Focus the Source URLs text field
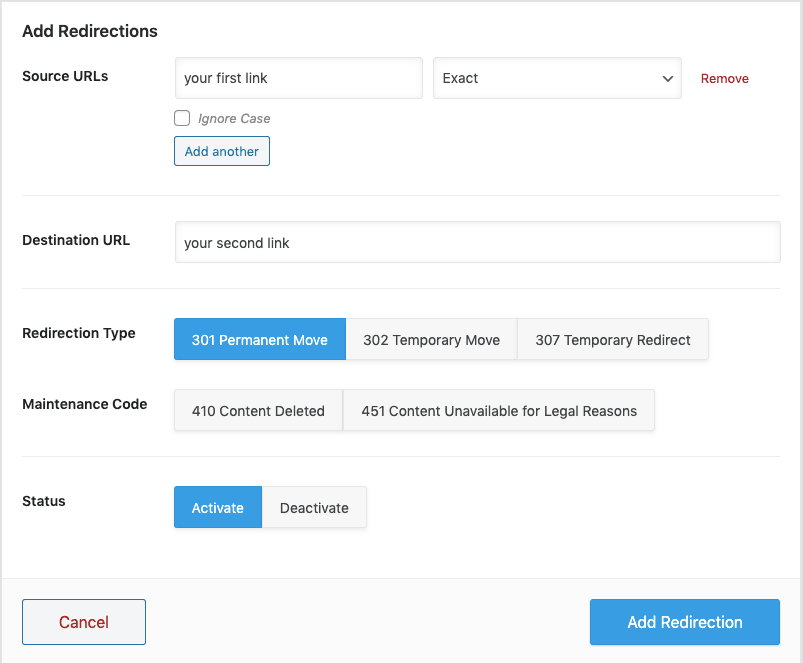 click(x=298, y=78)
